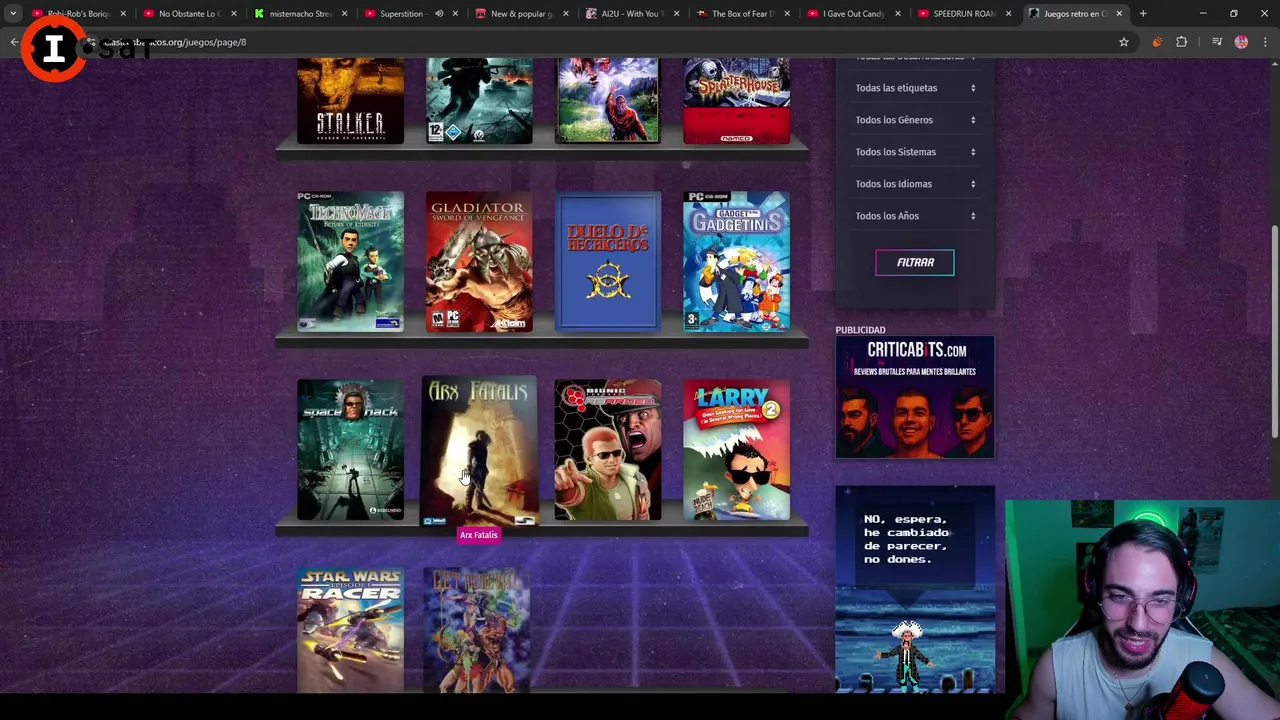Open the Duelo de Hechiceros cover

[x=608, y=261]
